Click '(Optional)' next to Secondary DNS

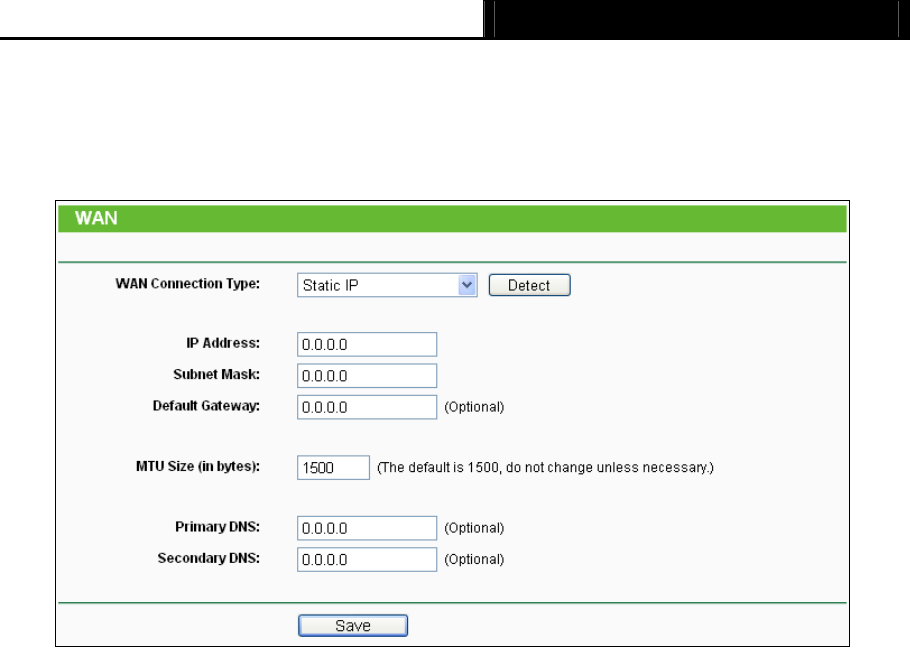474,559
